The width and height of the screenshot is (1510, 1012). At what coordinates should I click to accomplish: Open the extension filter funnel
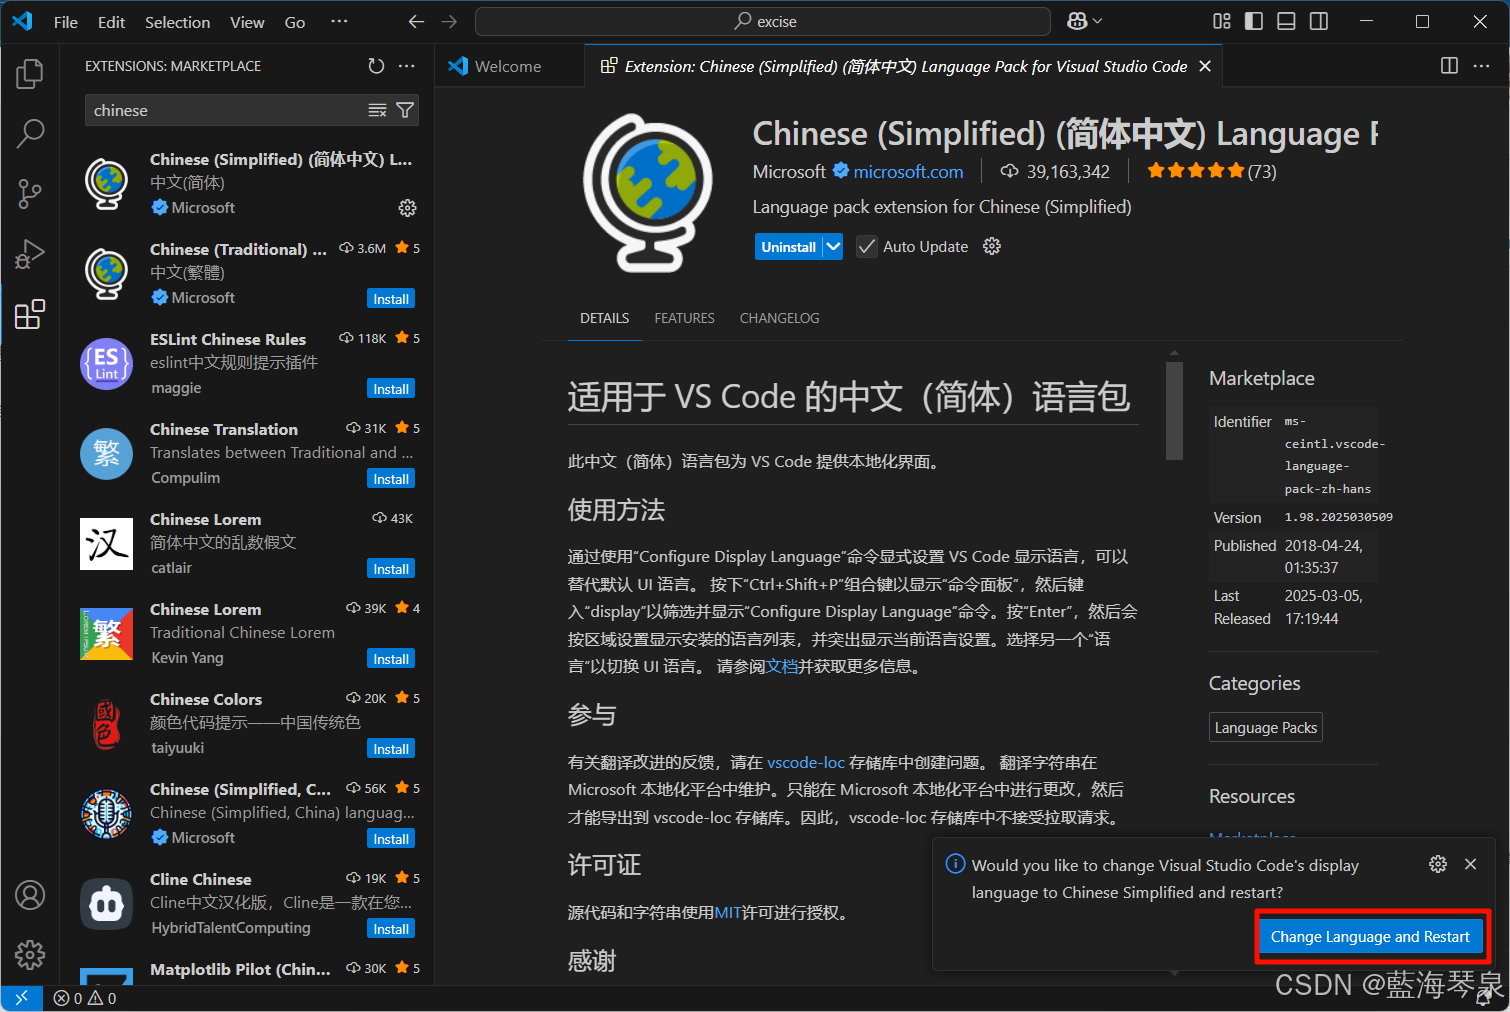coord(405,110)
